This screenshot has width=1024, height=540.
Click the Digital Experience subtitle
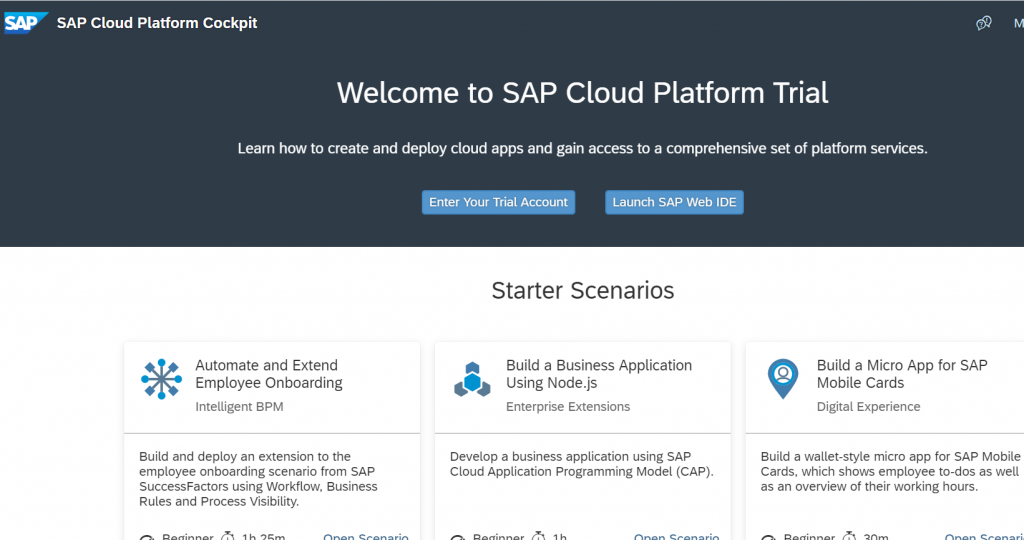click(869, 407)
